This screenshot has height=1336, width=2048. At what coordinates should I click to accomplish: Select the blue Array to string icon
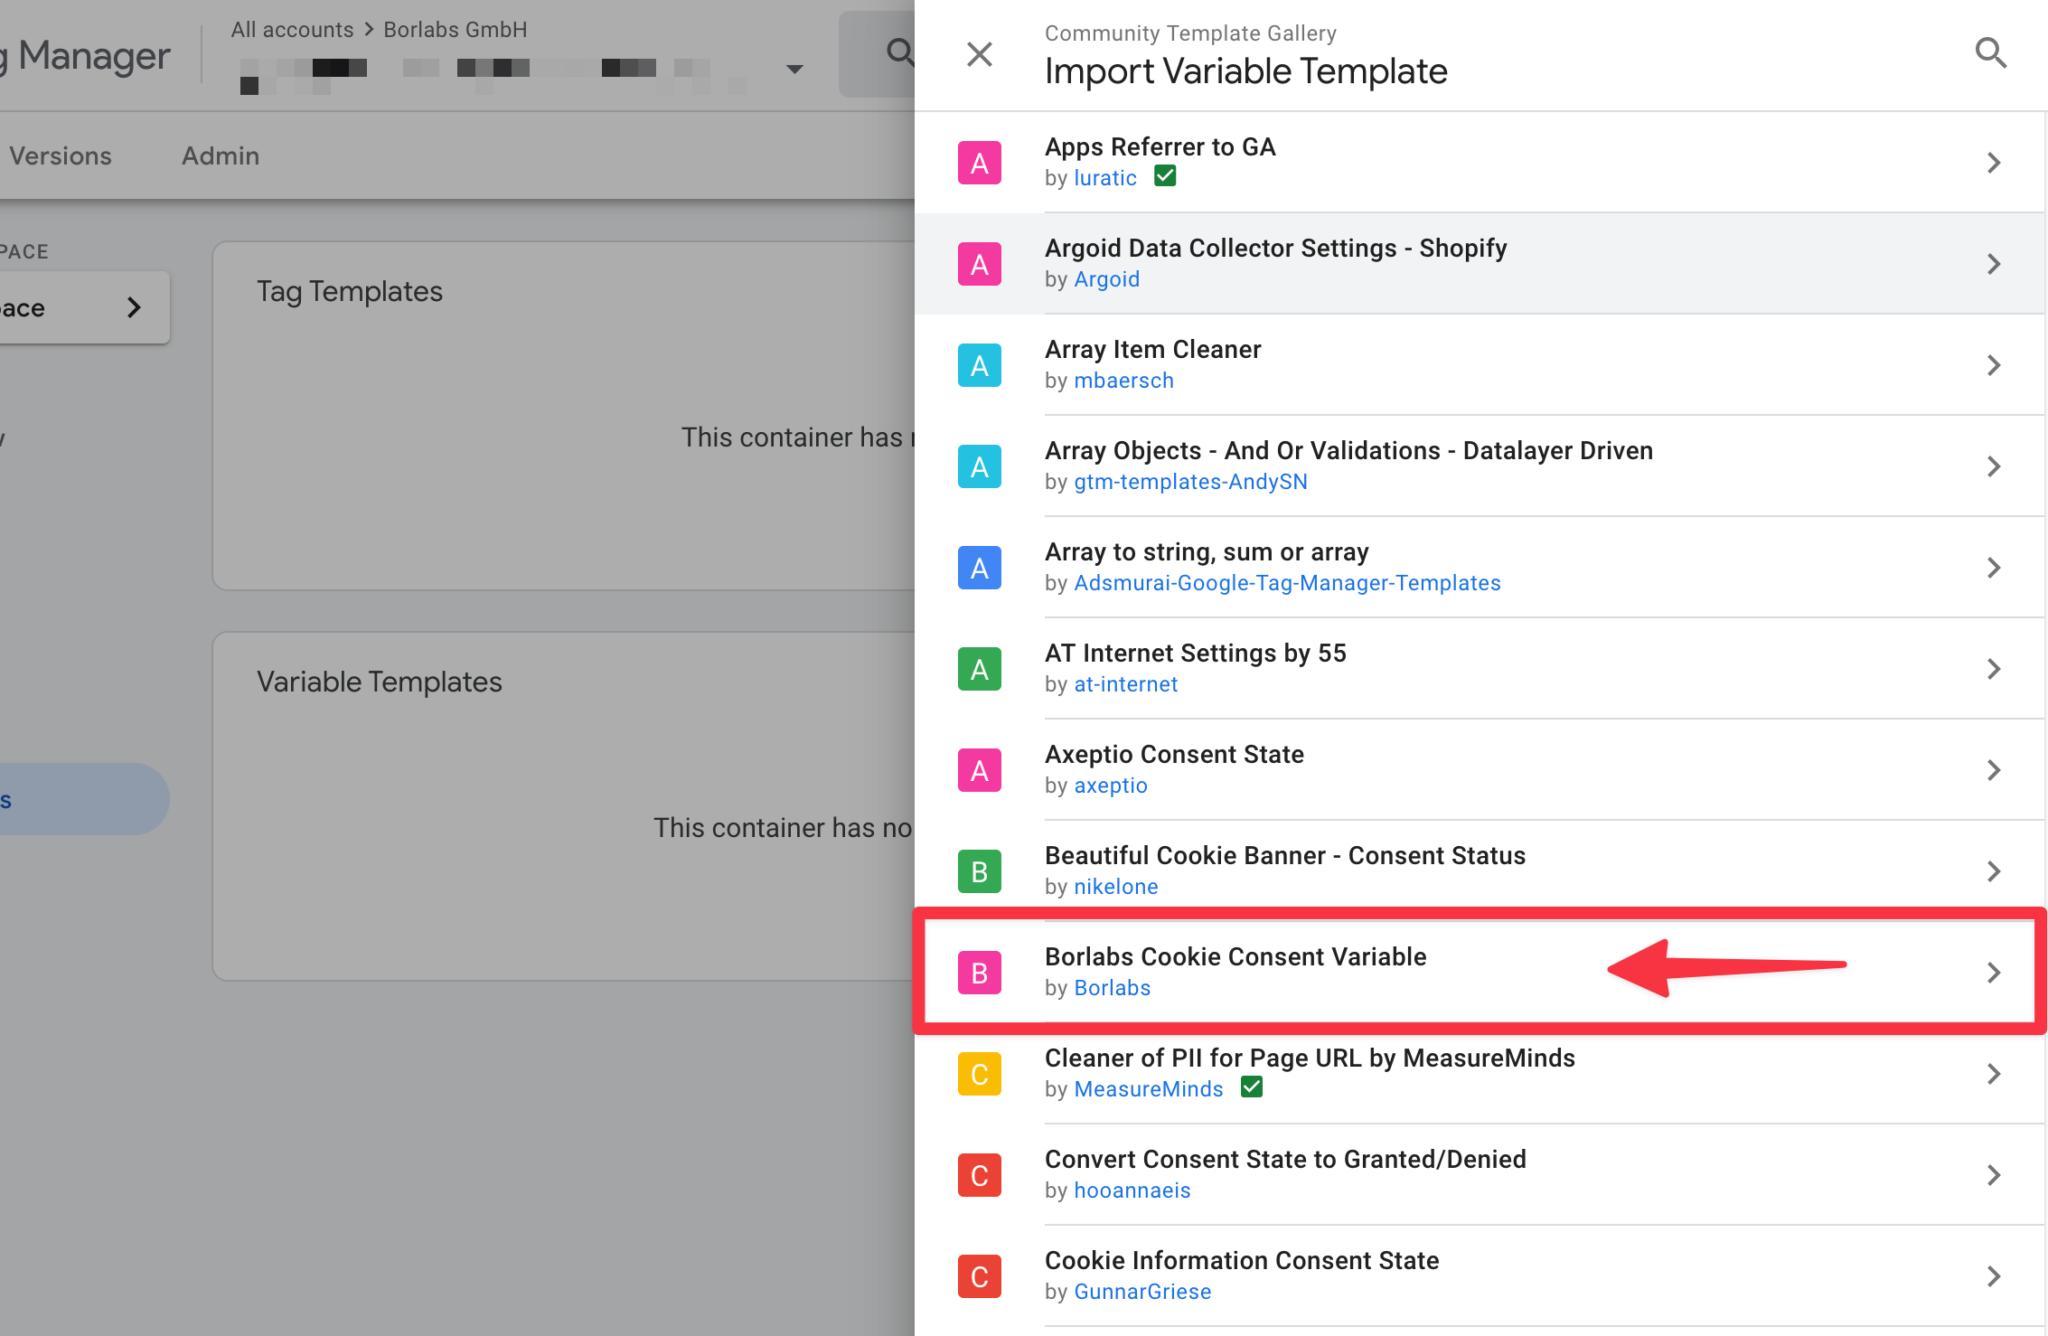[979, 568]
